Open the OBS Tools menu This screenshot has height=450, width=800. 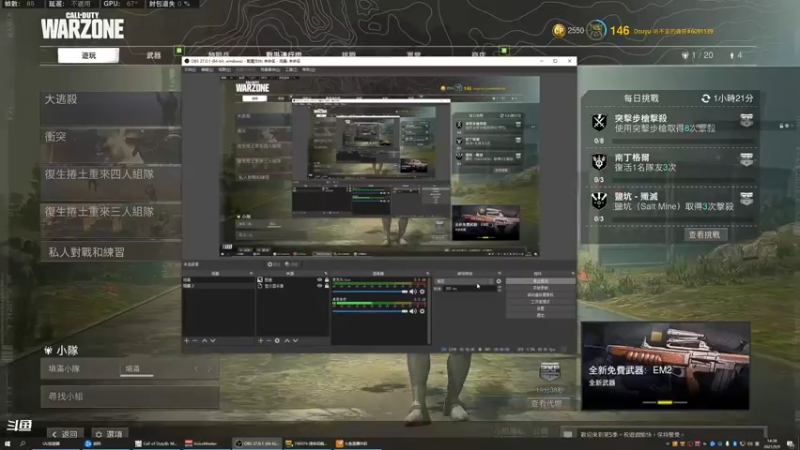291,69
